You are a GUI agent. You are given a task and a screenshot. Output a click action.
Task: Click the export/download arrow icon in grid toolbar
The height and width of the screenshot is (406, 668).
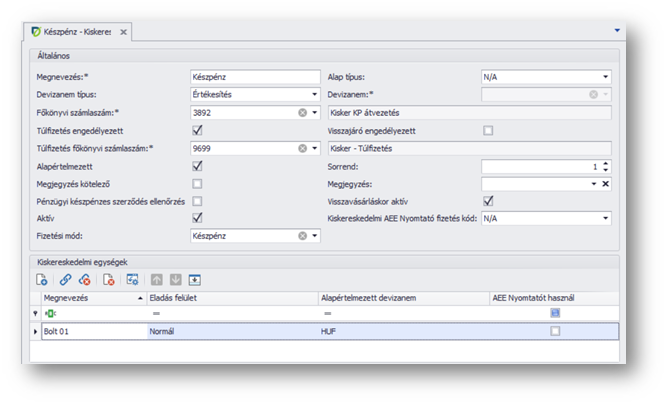pos(195,279)
